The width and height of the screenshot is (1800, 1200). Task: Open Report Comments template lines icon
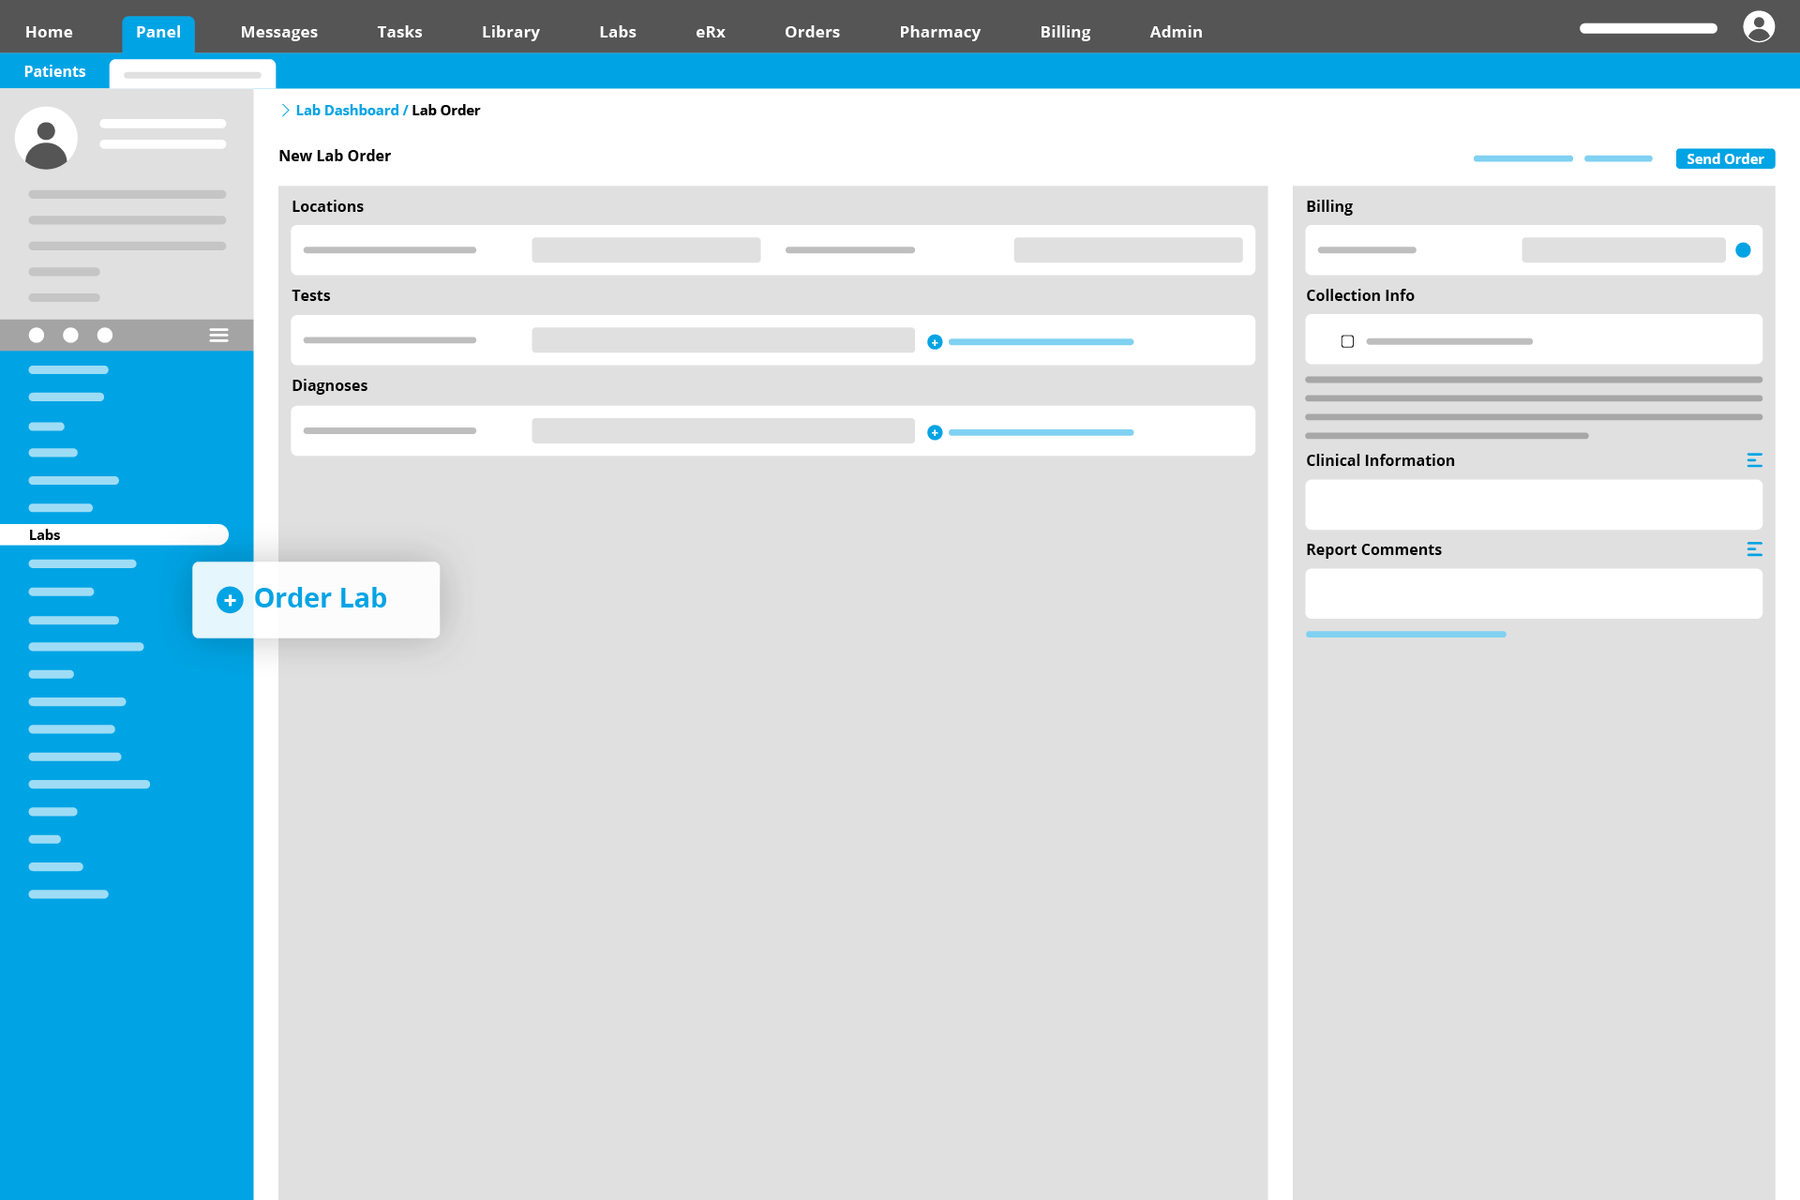click(1753, 549)
